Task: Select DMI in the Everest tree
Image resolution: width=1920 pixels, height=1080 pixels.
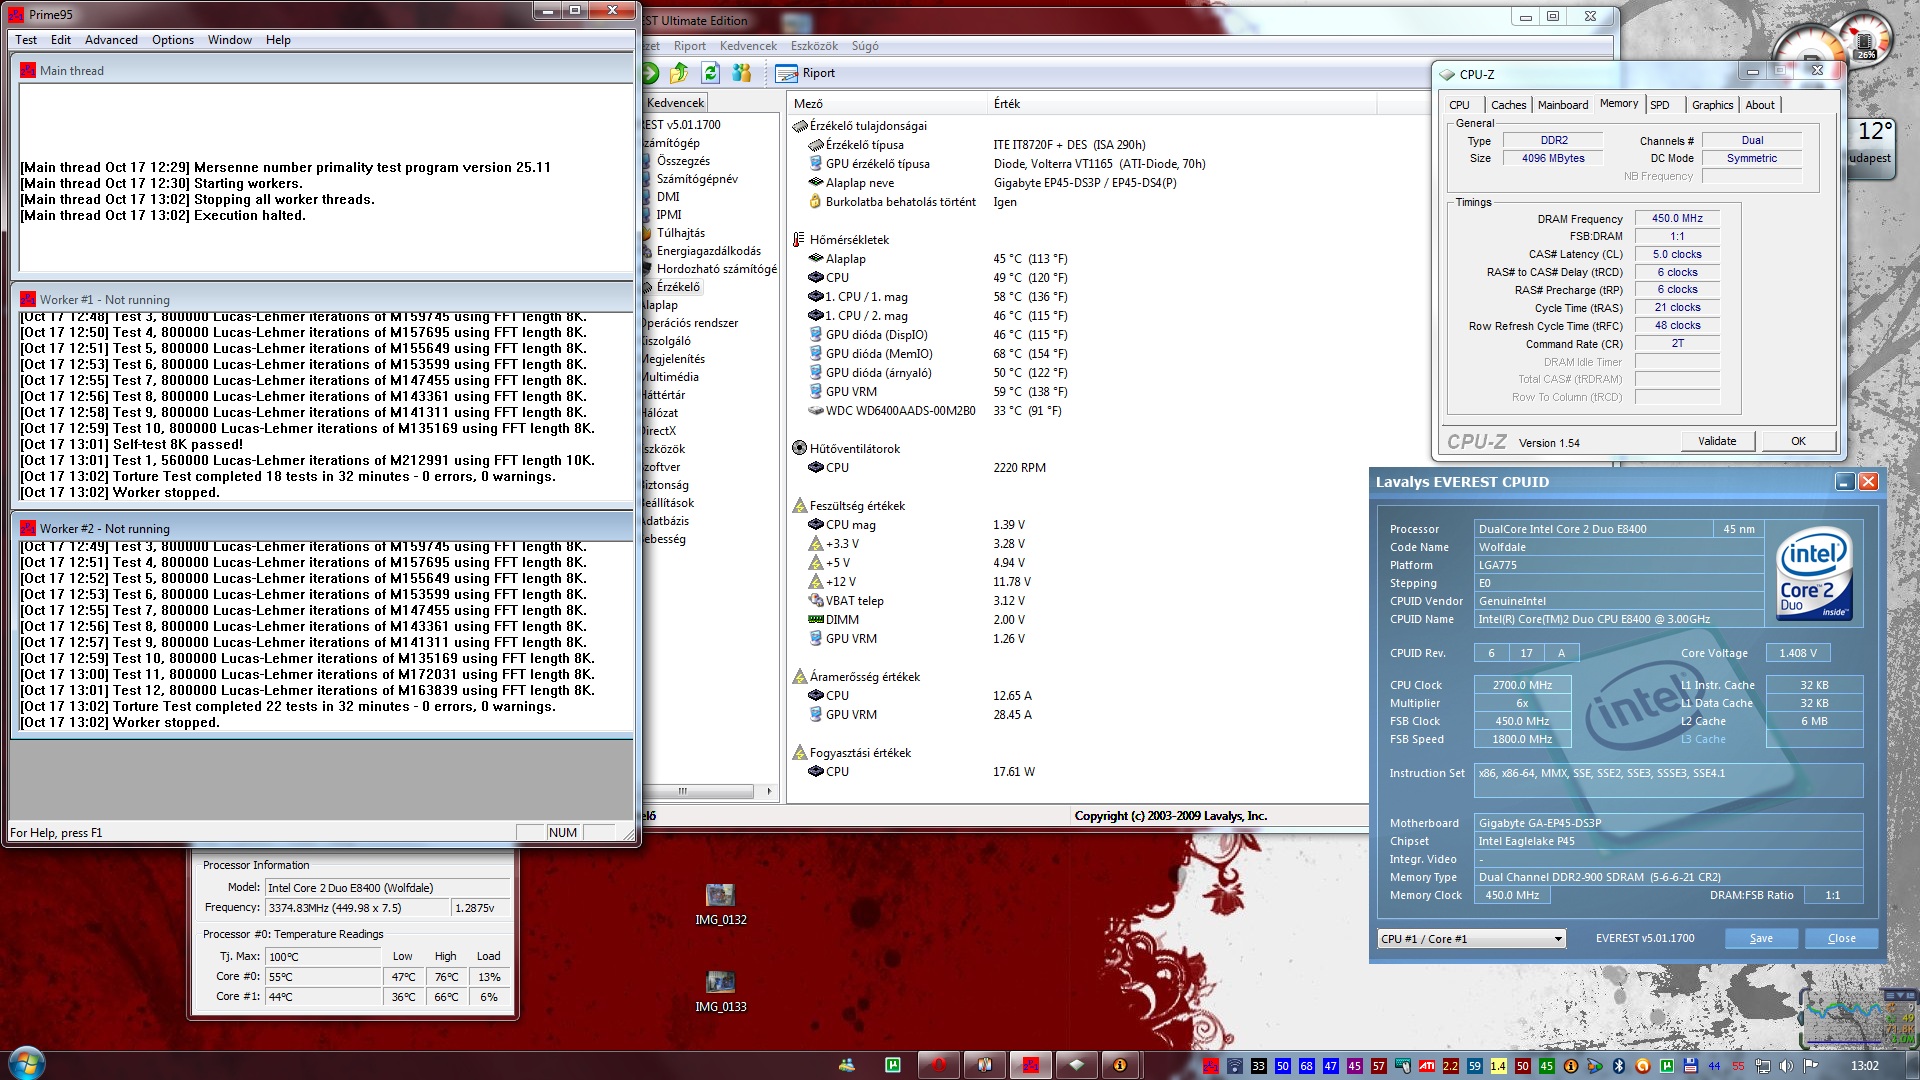Action: (x=668, y=197)
